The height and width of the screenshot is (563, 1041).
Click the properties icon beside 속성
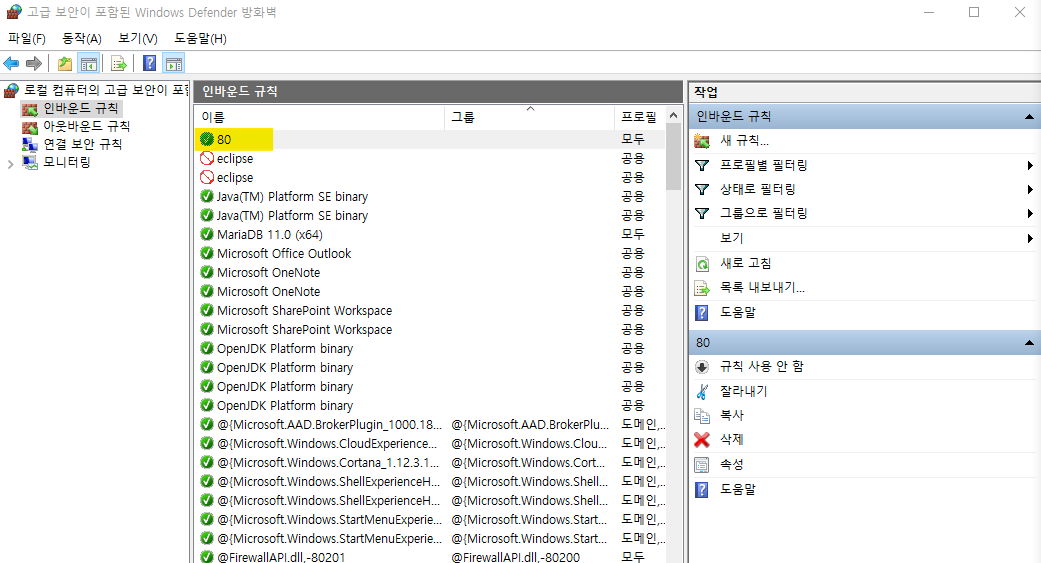[702, 465]
